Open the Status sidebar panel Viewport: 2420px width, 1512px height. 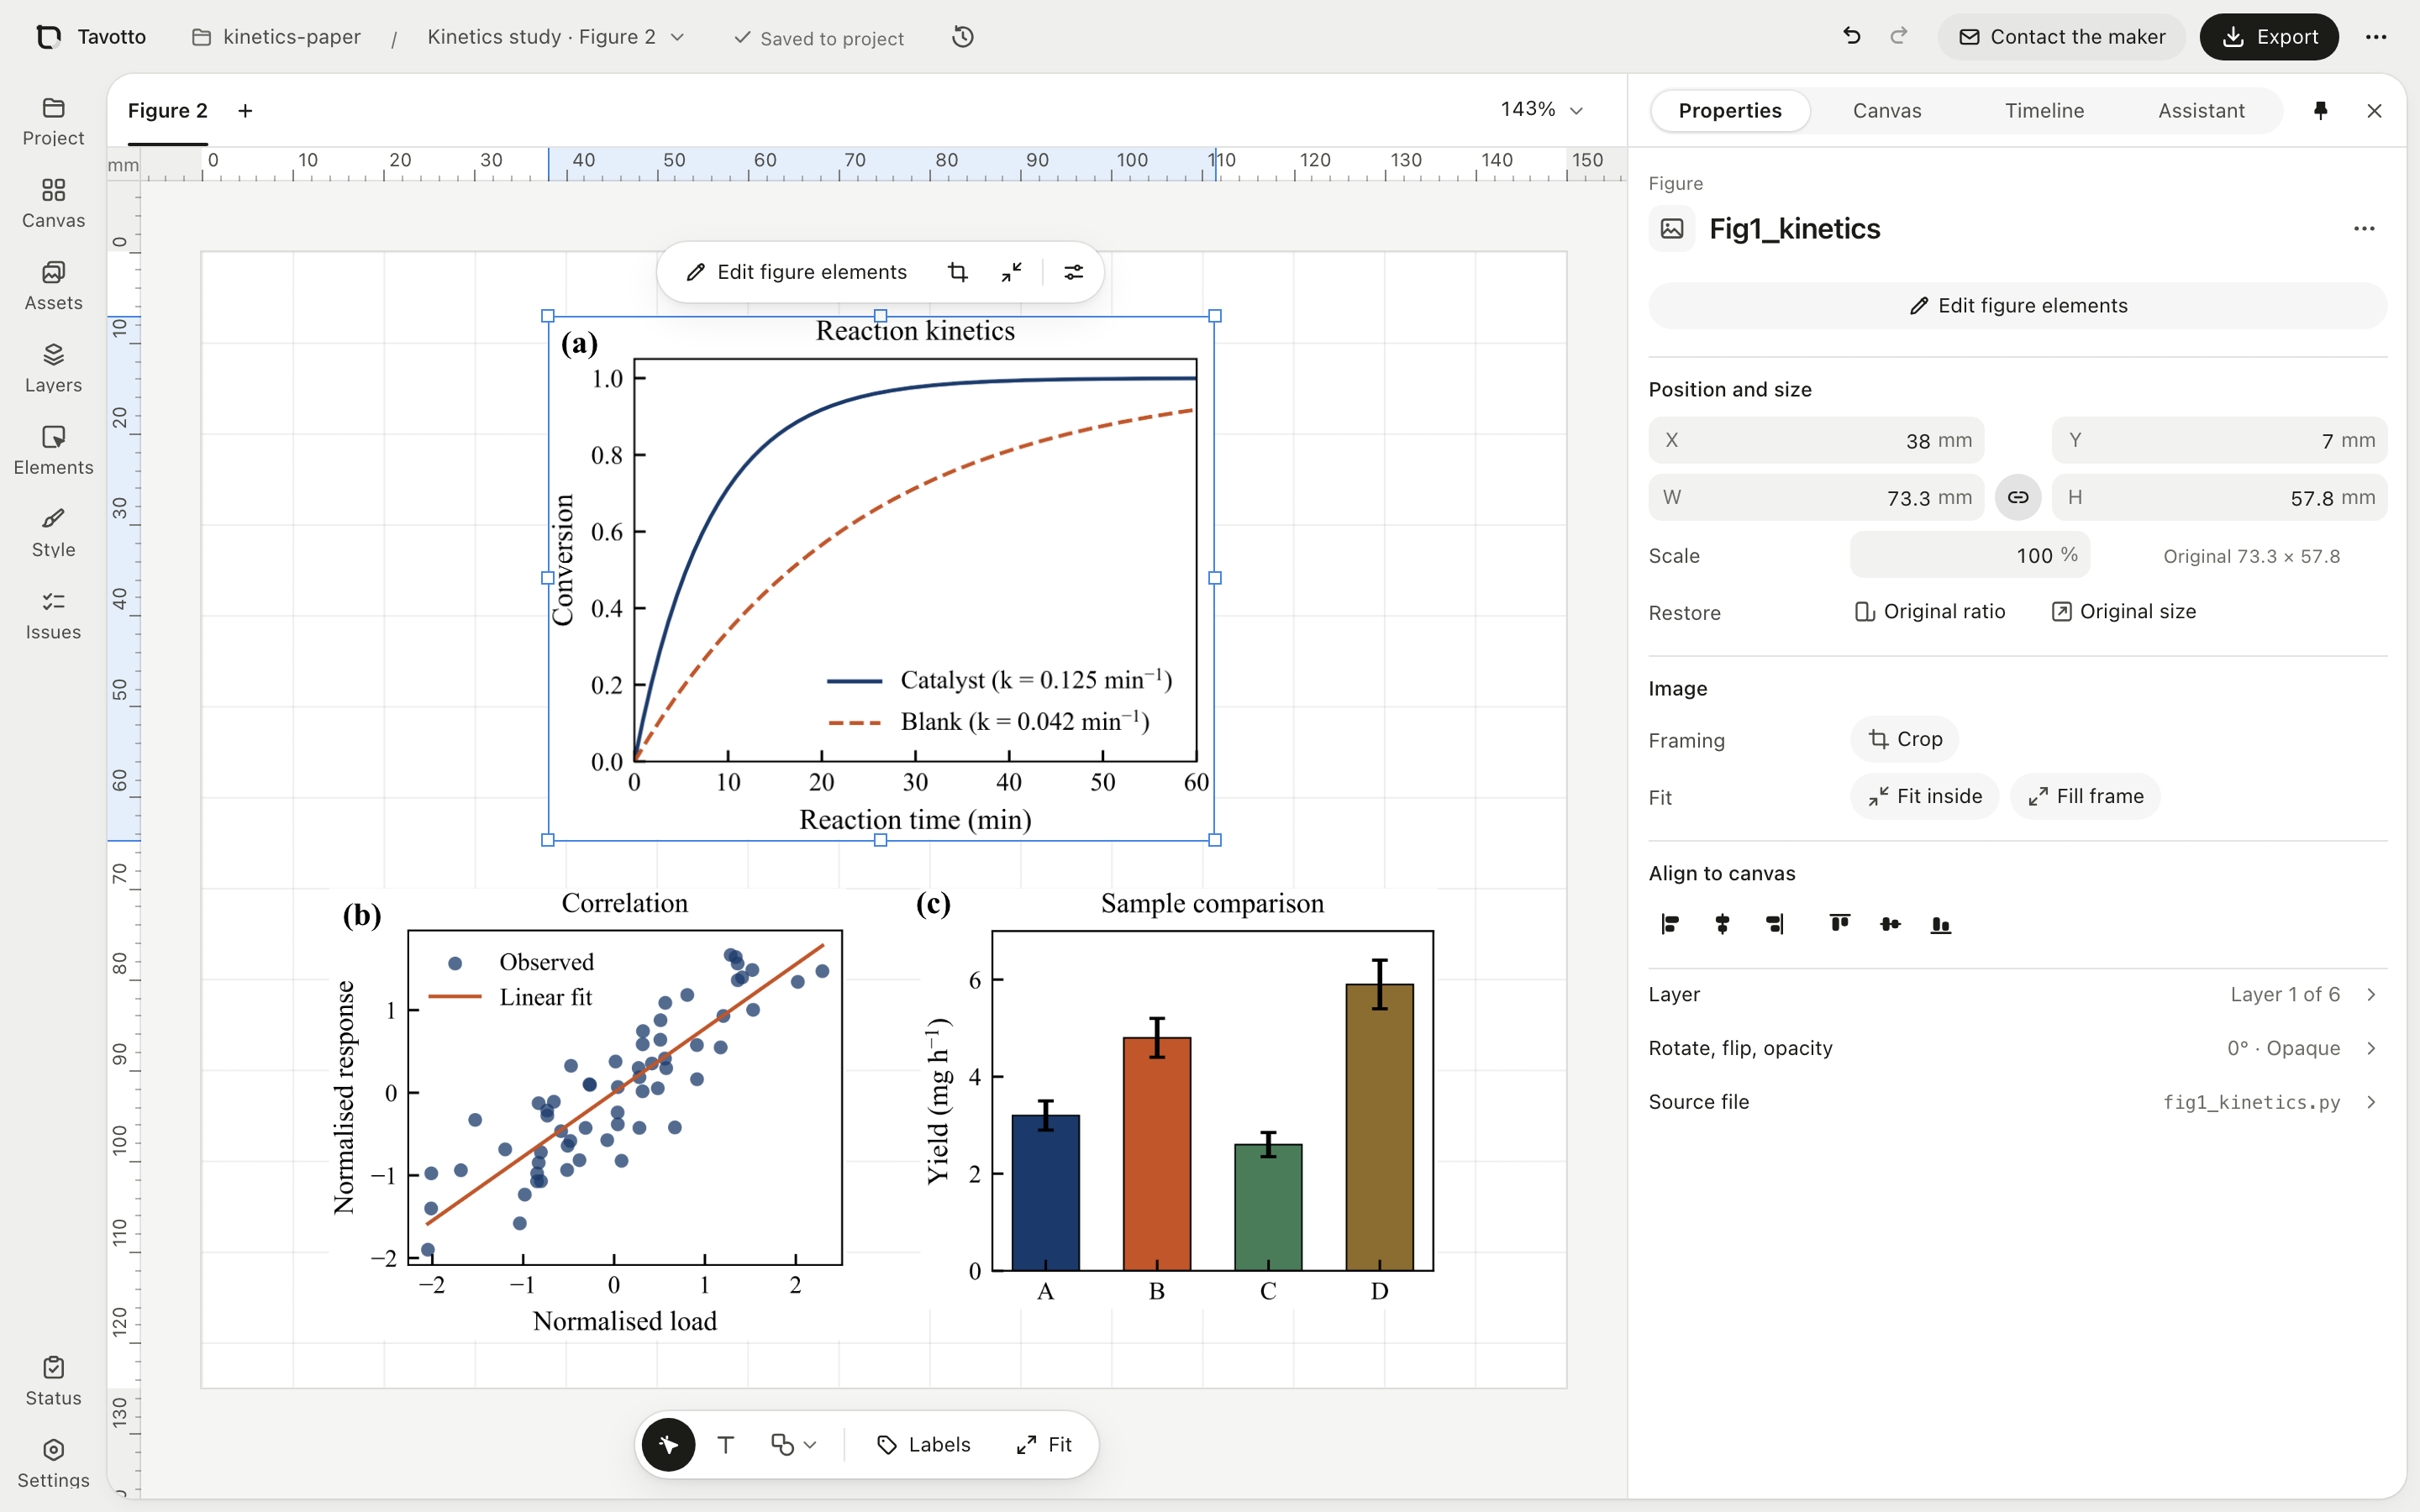point(53,1381)
